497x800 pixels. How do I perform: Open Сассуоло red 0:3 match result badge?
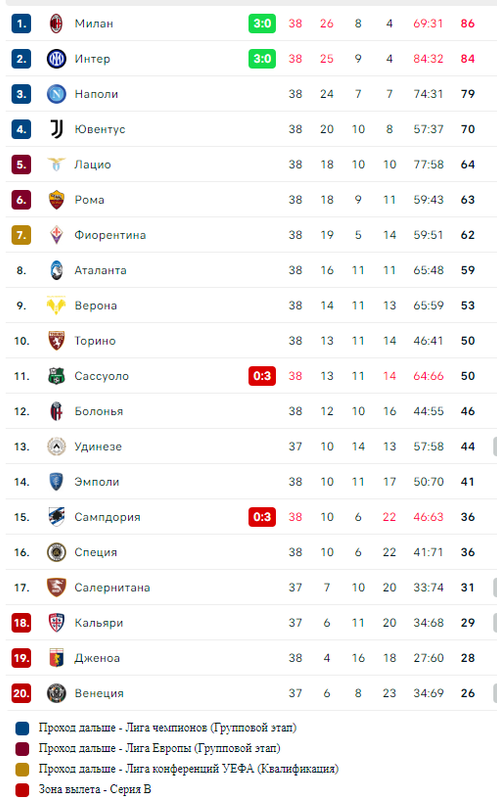[x=262, y=376]
